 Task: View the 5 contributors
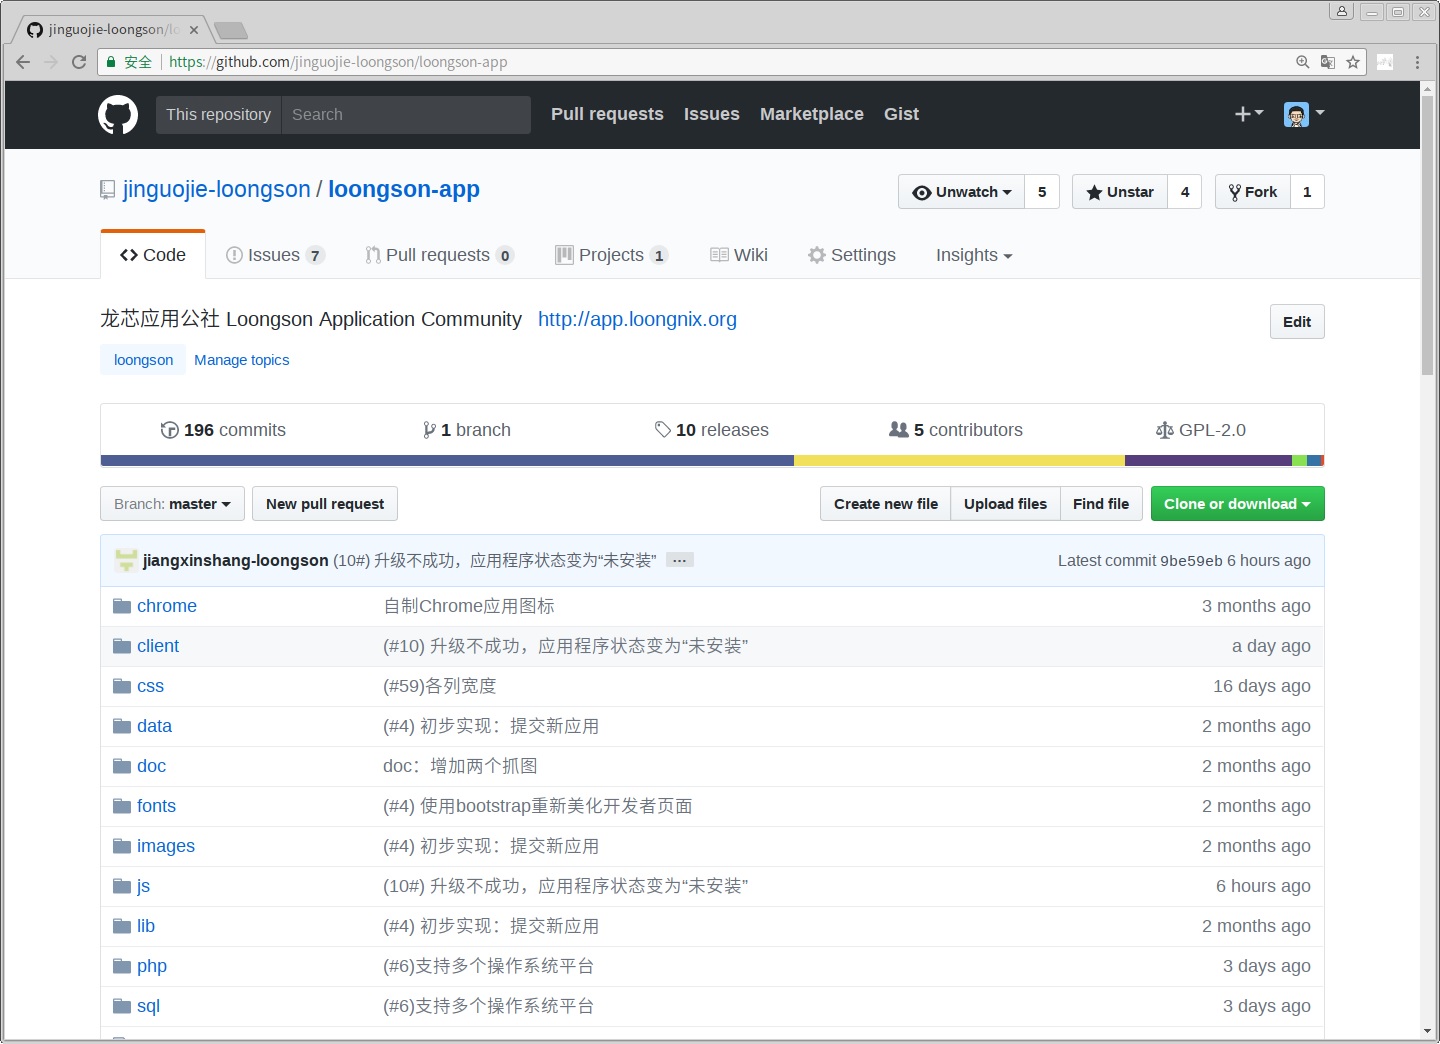956,430
